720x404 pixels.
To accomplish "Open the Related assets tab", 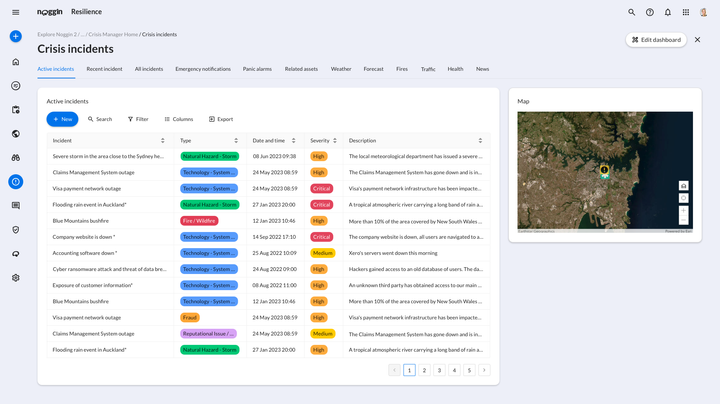I will (x=301, y=69).
